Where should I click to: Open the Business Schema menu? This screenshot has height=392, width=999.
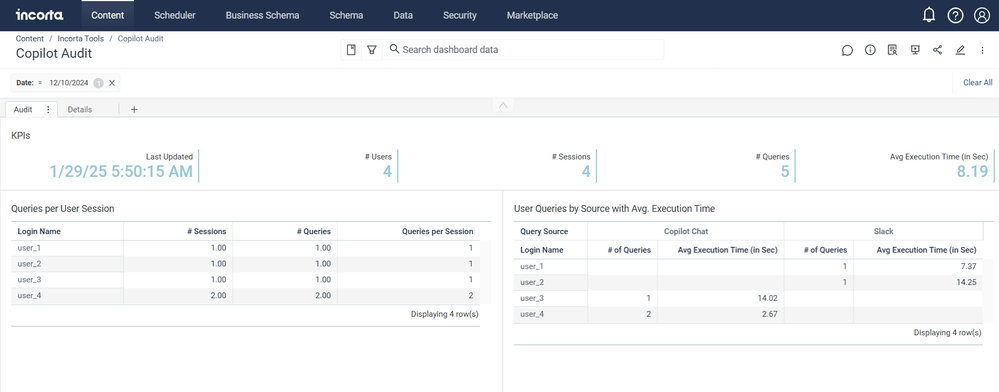[262, 15]
